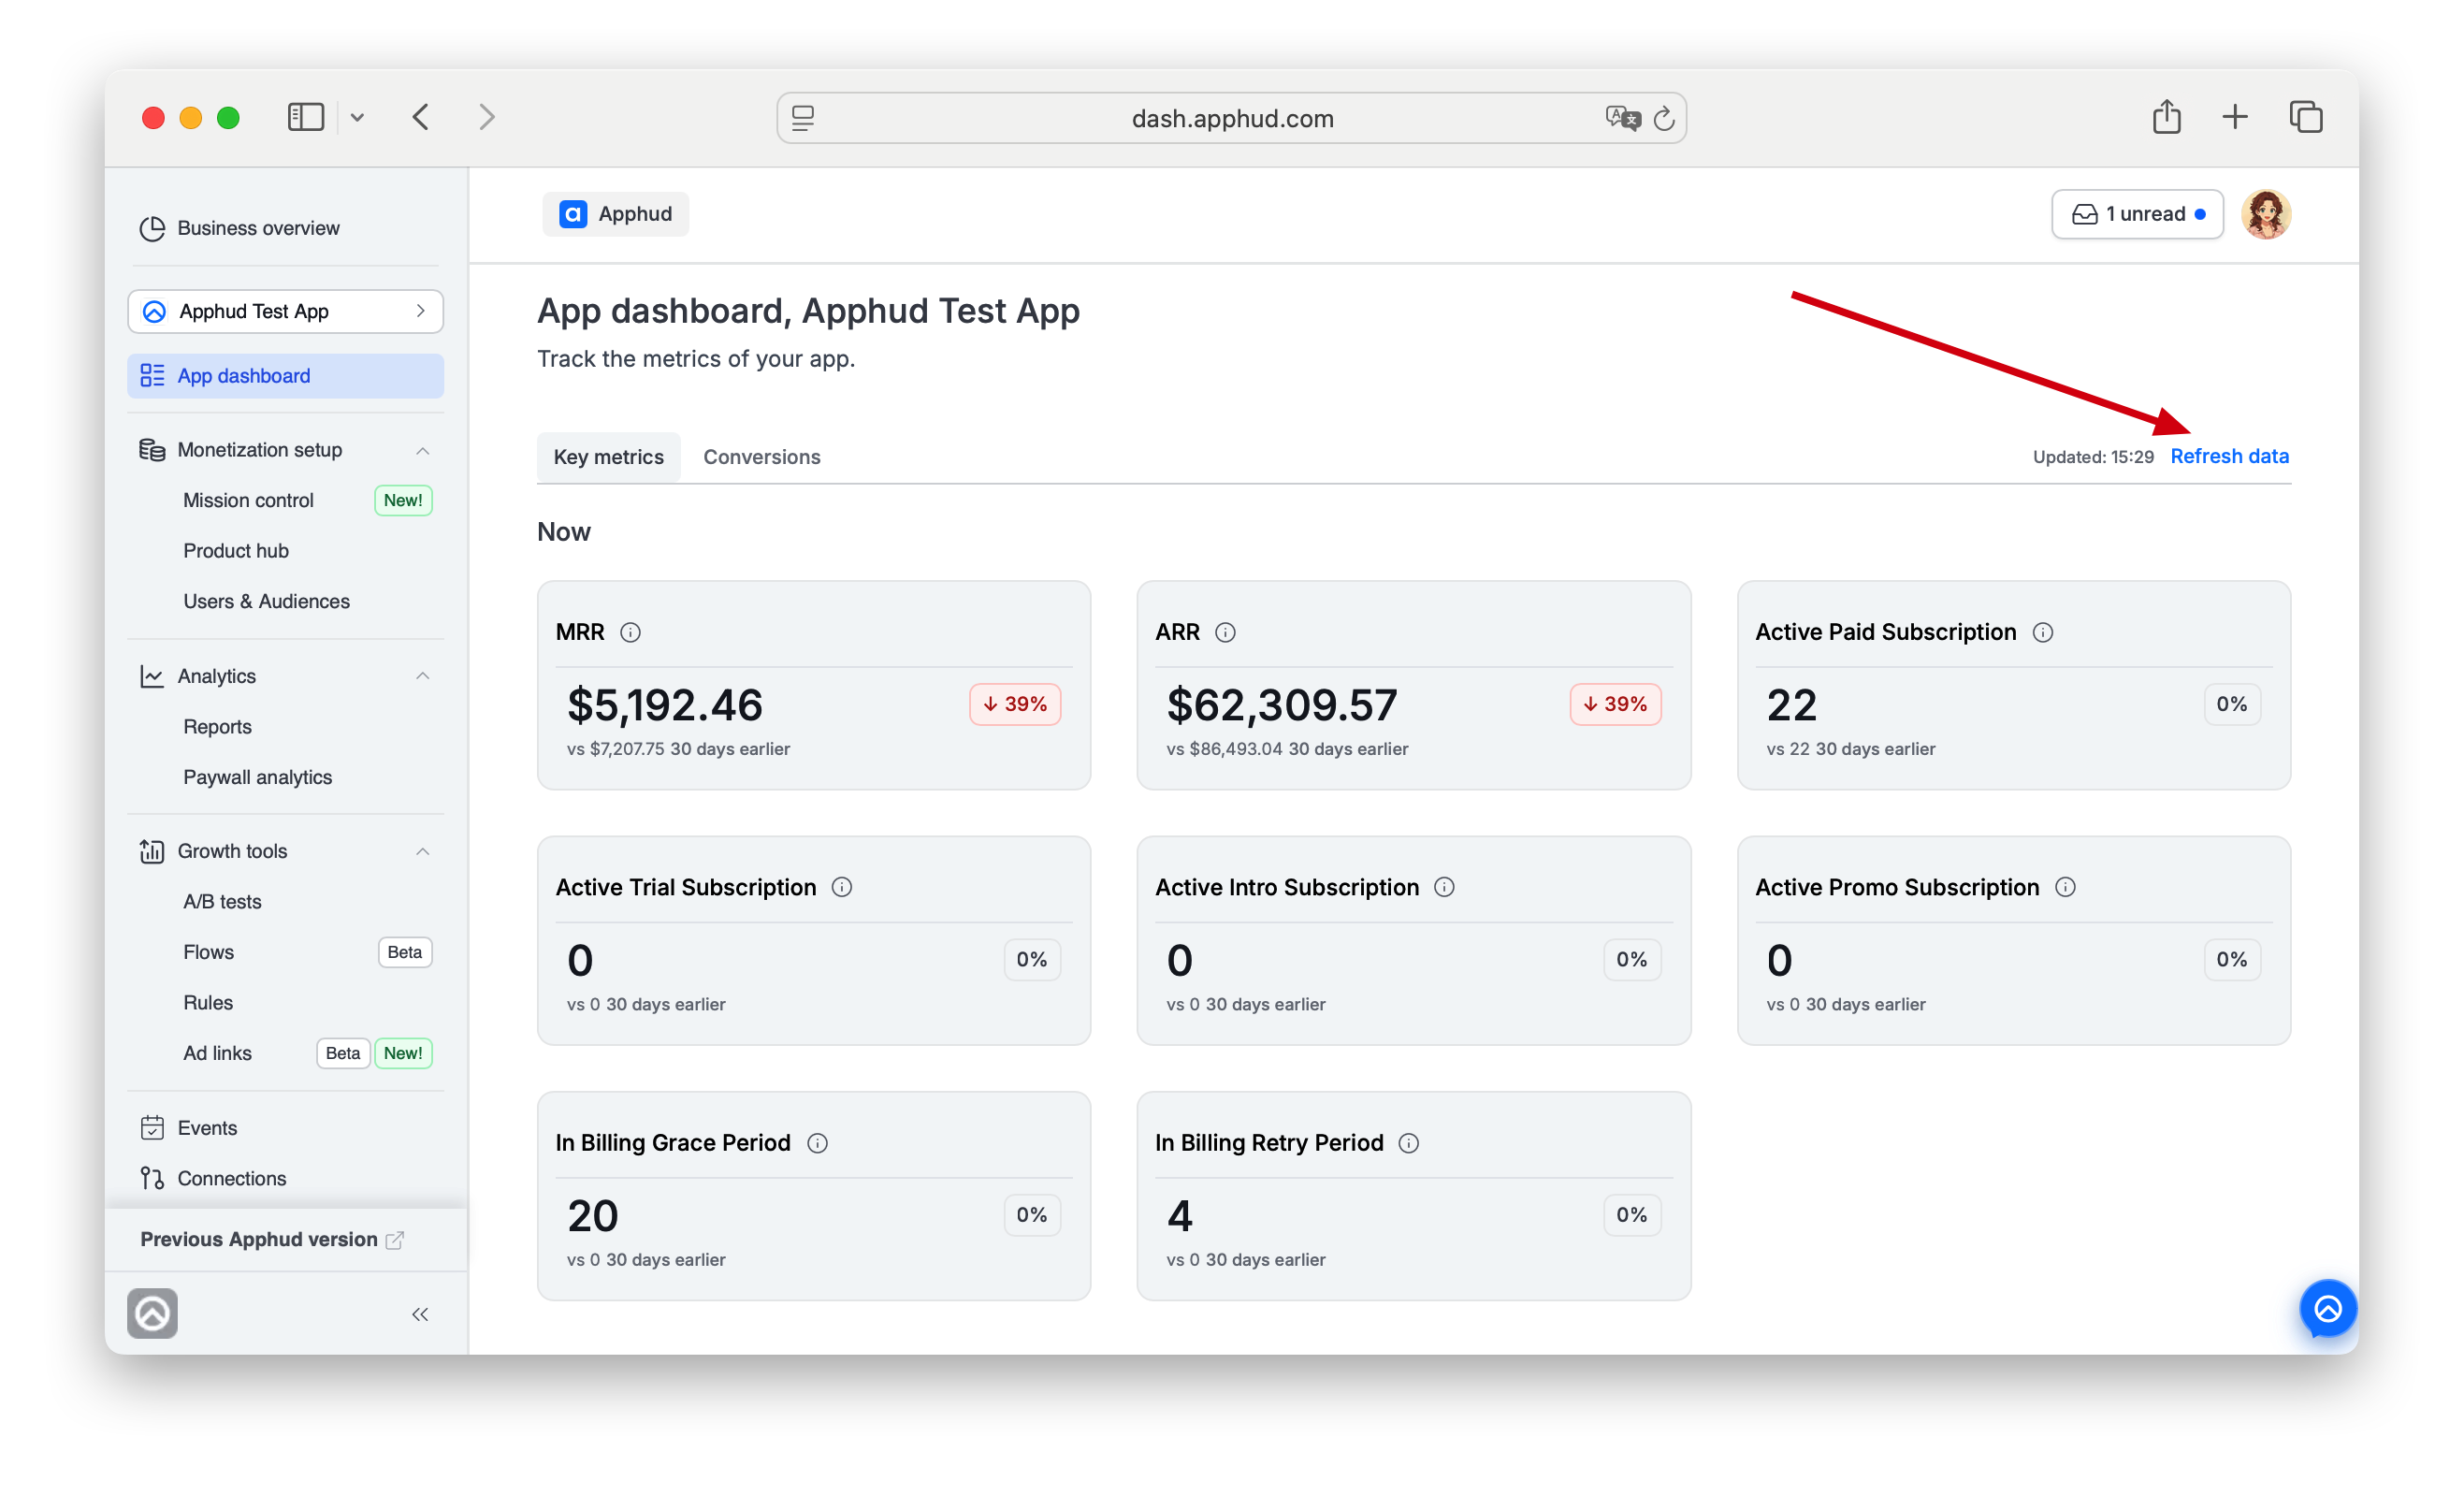
Task: Collapse the sidebar with double-chevron icon
Action: click(420, 1314)
